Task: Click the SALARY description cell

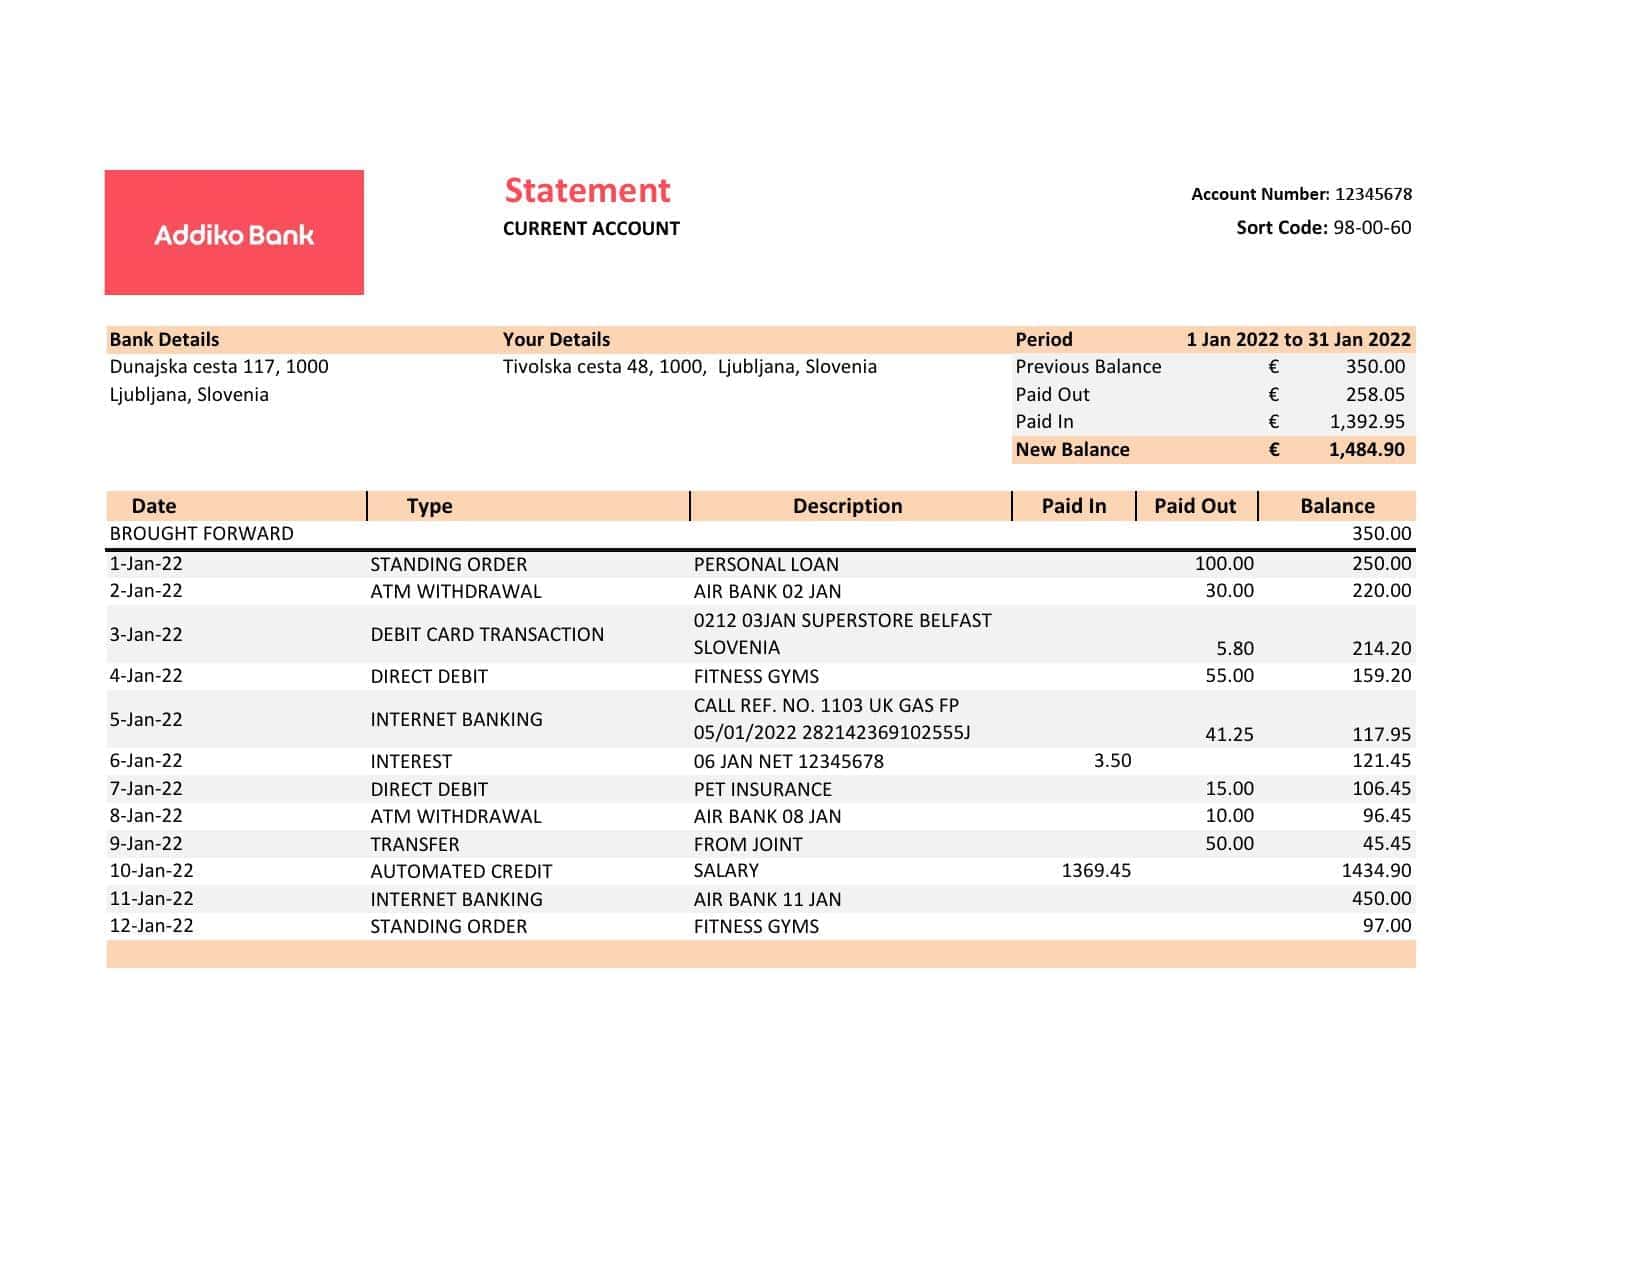Action: coord(726,871)
